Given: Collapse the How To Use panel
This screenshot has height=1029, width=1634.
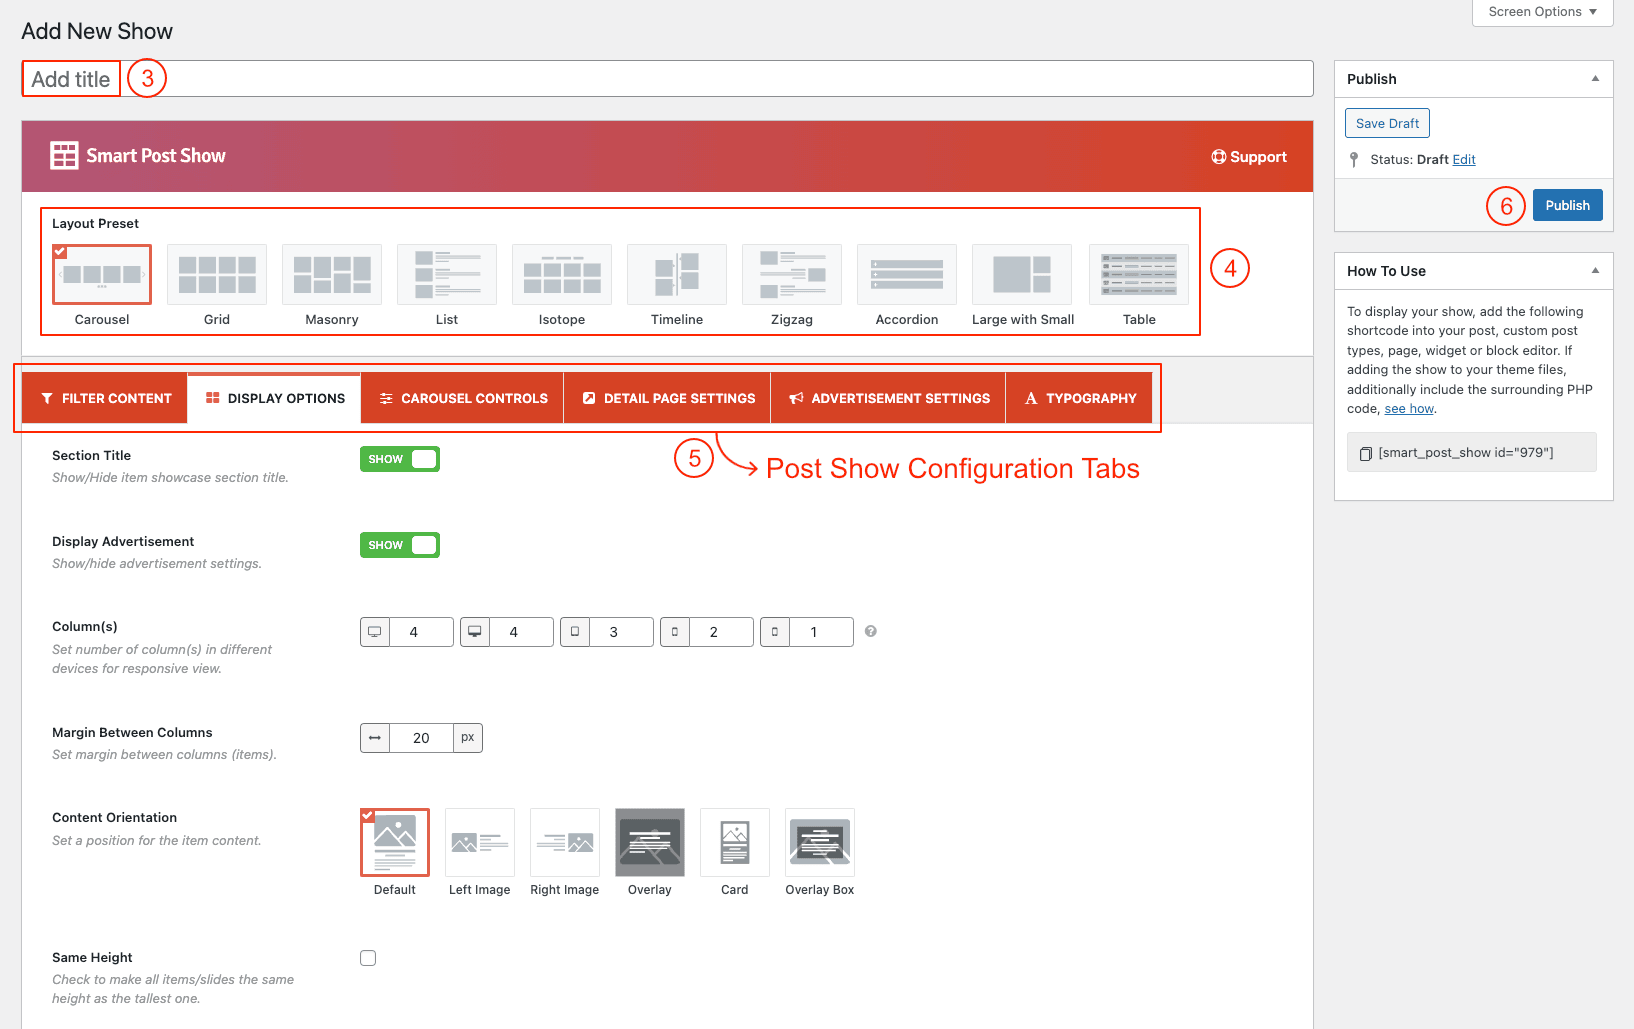Looking at the screenshot, I should click(1595, 271).
